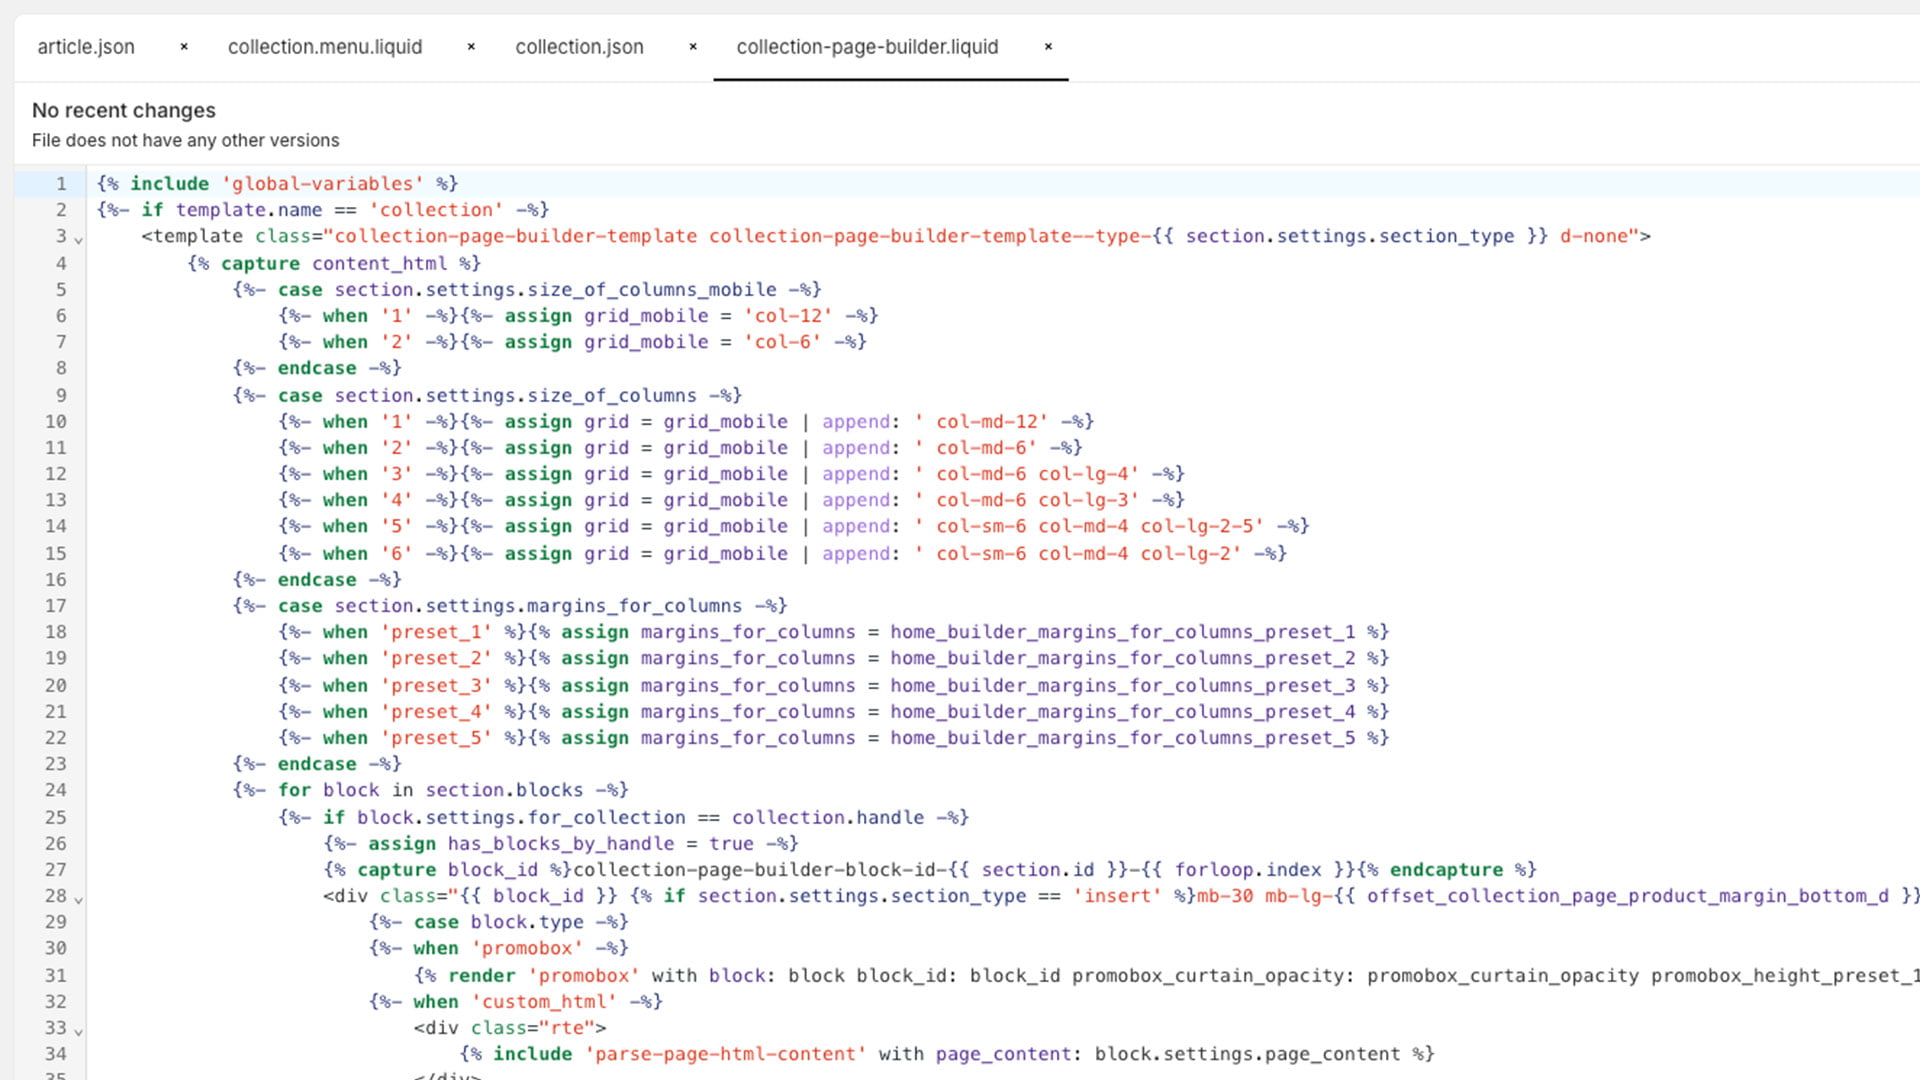Close the article.json tab
This screenshot has width=1920, height=1080.
coord(184,47)
